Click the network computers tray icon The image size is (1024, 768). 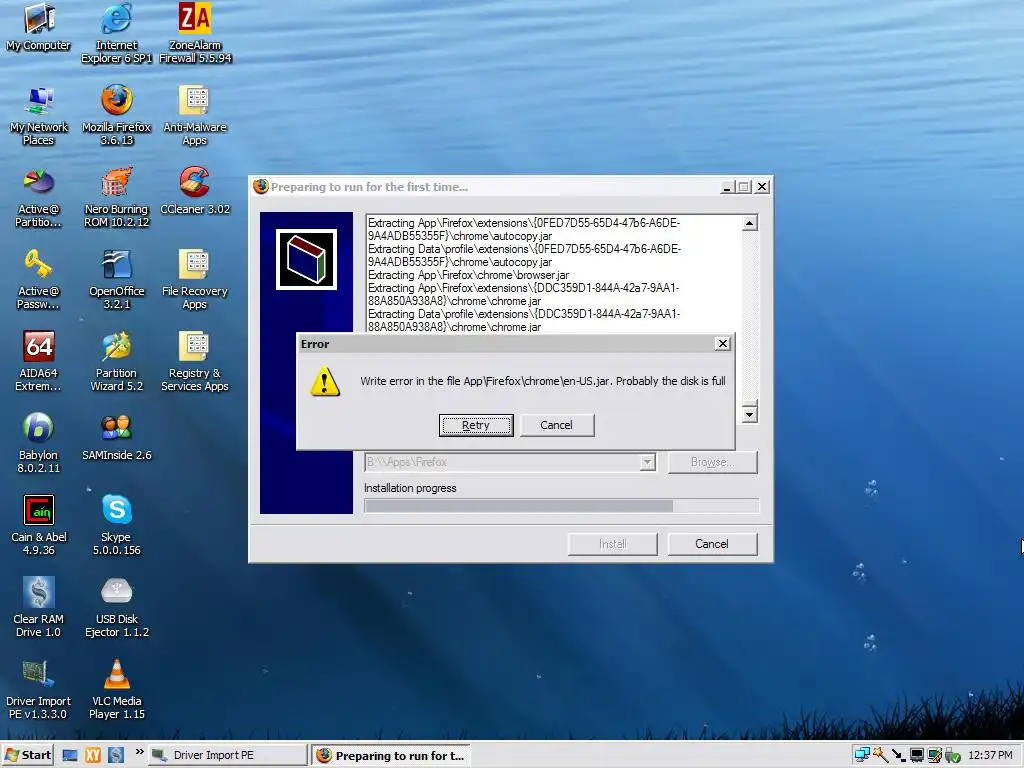point(862,756)
